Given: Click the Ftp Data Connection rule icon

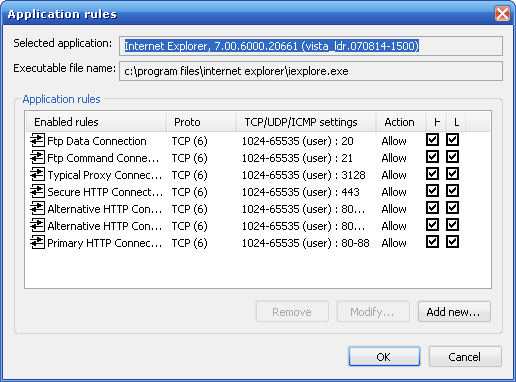Looking at the screenshot, I should (x=37, y=140).
